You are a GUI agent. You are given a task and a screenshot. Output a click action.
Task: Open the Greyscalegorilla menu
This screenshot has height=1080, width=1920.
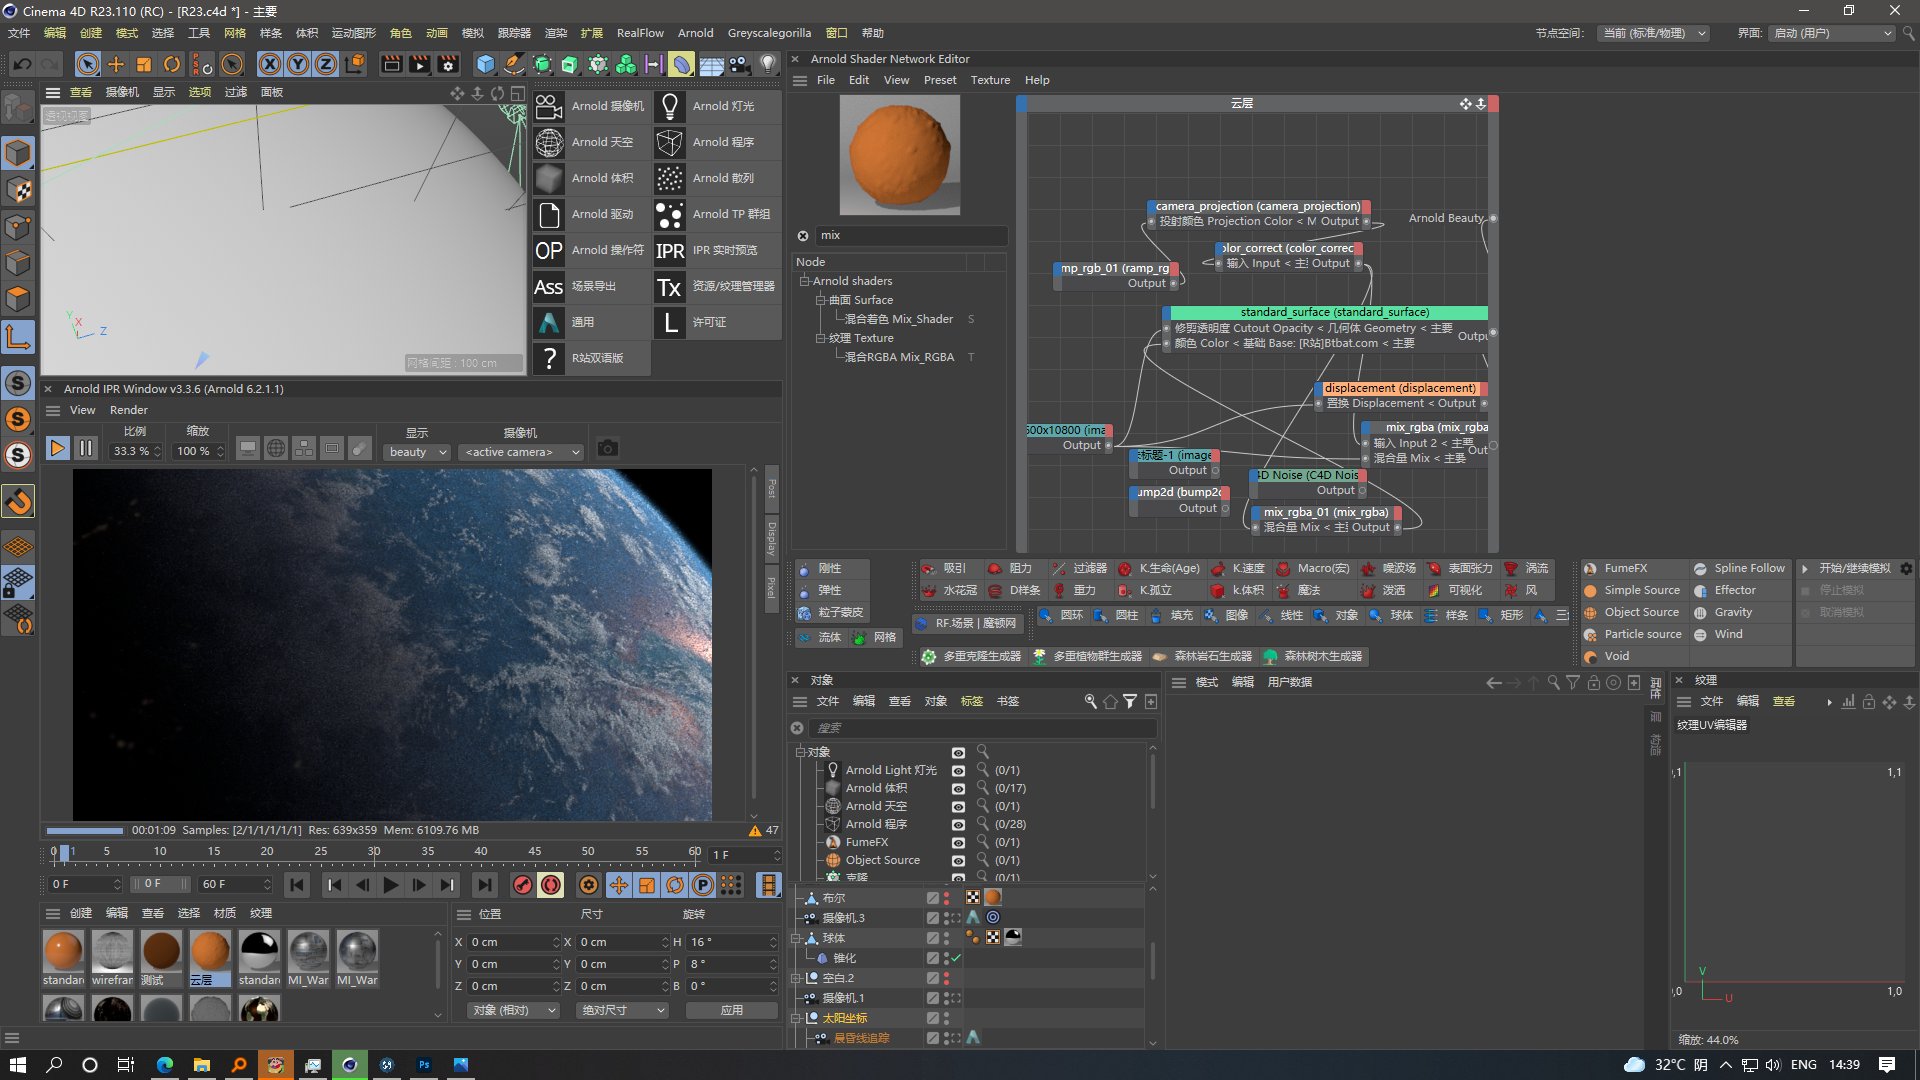coord(769,33)
